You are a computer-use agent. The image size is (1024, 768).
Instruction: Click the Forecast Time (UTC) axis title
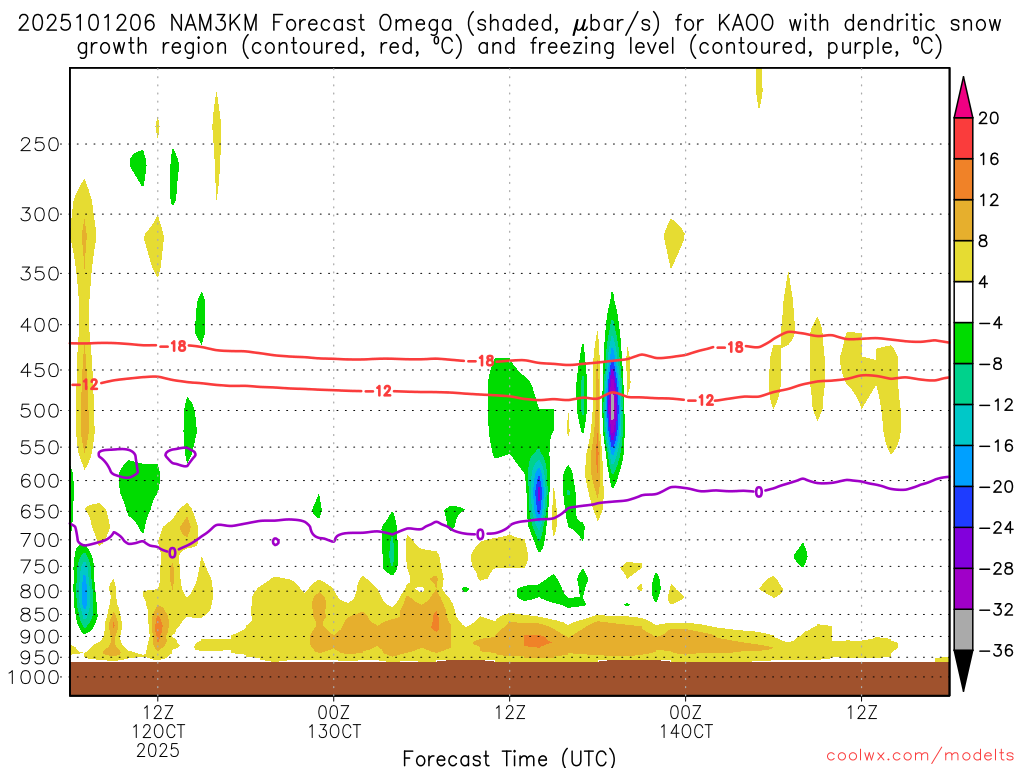(x=509, y=758)
